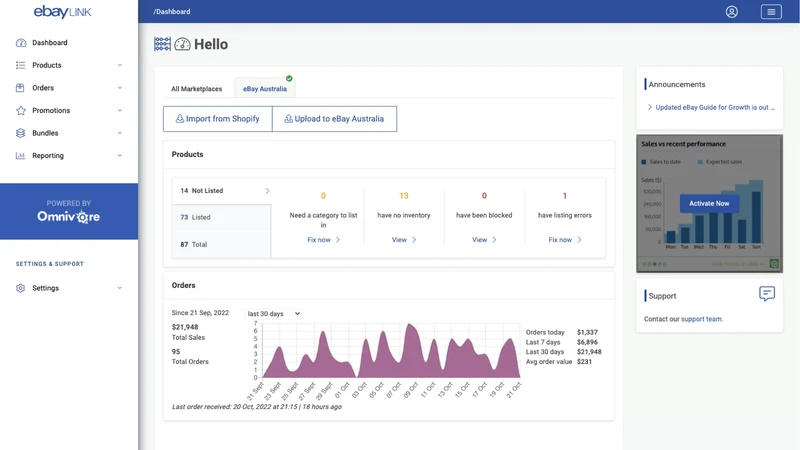800x450 pixels.
Task: Switch to eBay Australia tab
Action: pos(265,89)
